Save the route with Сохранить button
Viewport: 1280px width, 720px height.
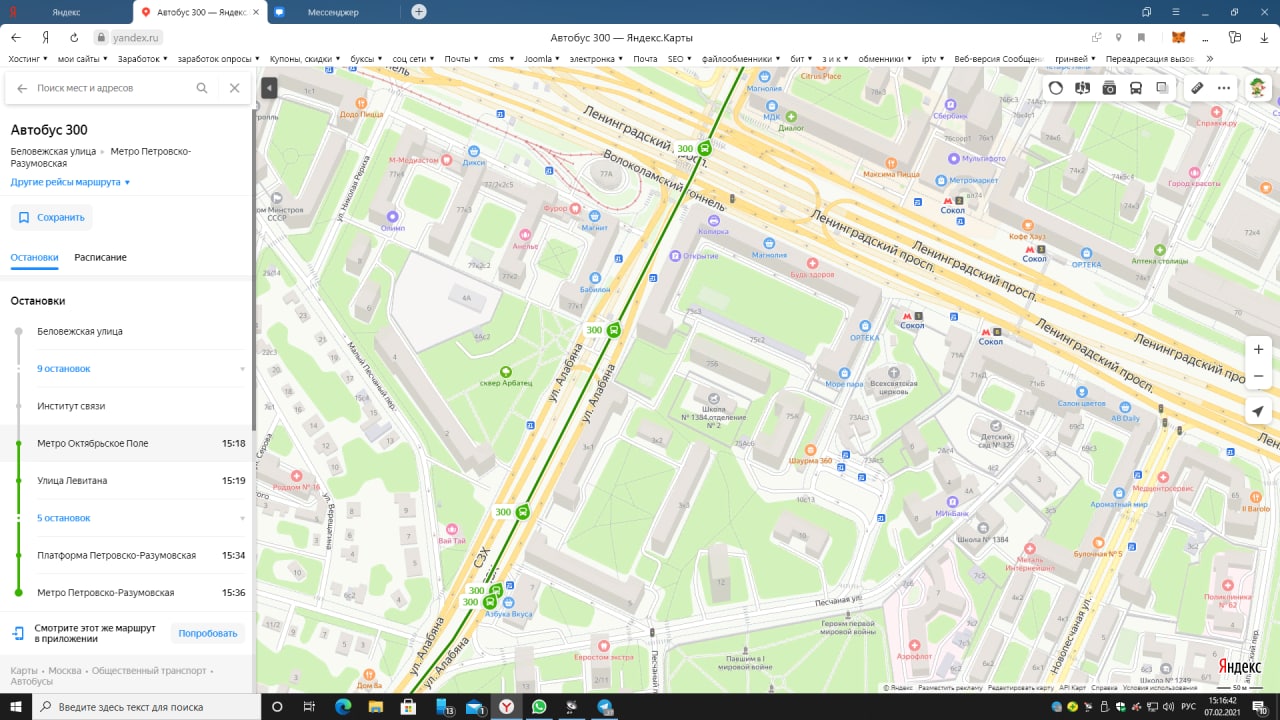click(51, 217)
